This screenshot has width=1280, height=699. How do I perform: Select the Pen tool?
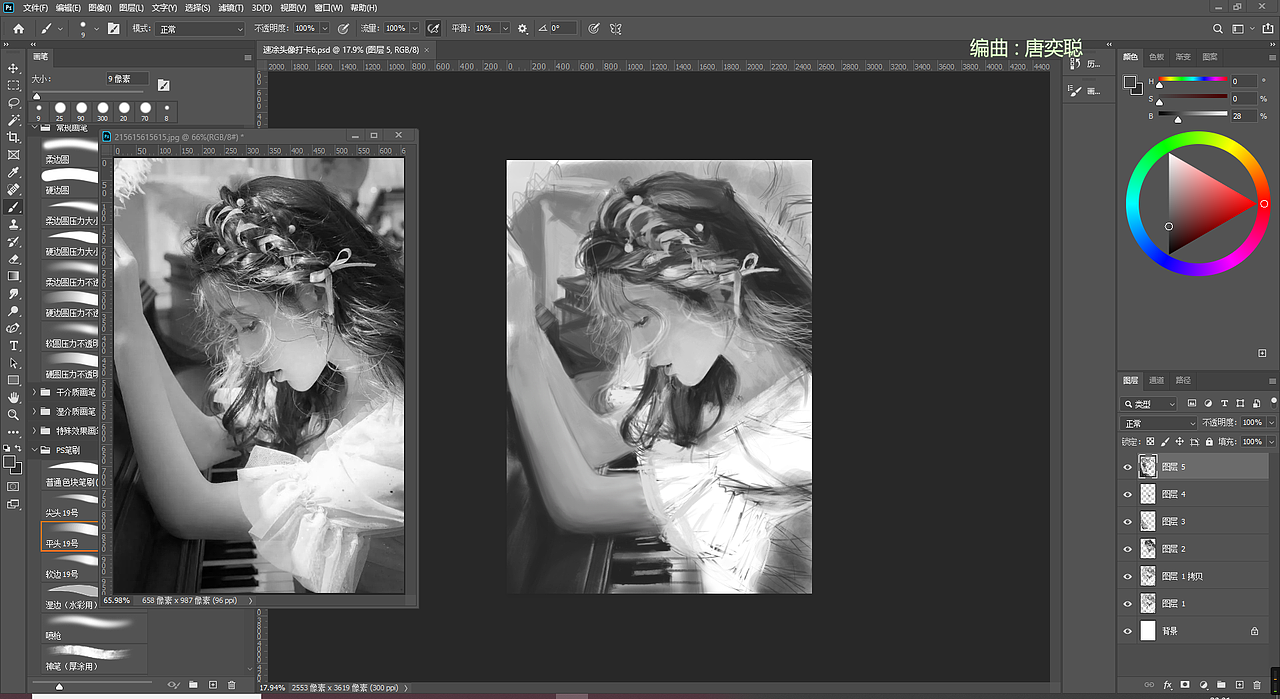click(x=14, y=328)
